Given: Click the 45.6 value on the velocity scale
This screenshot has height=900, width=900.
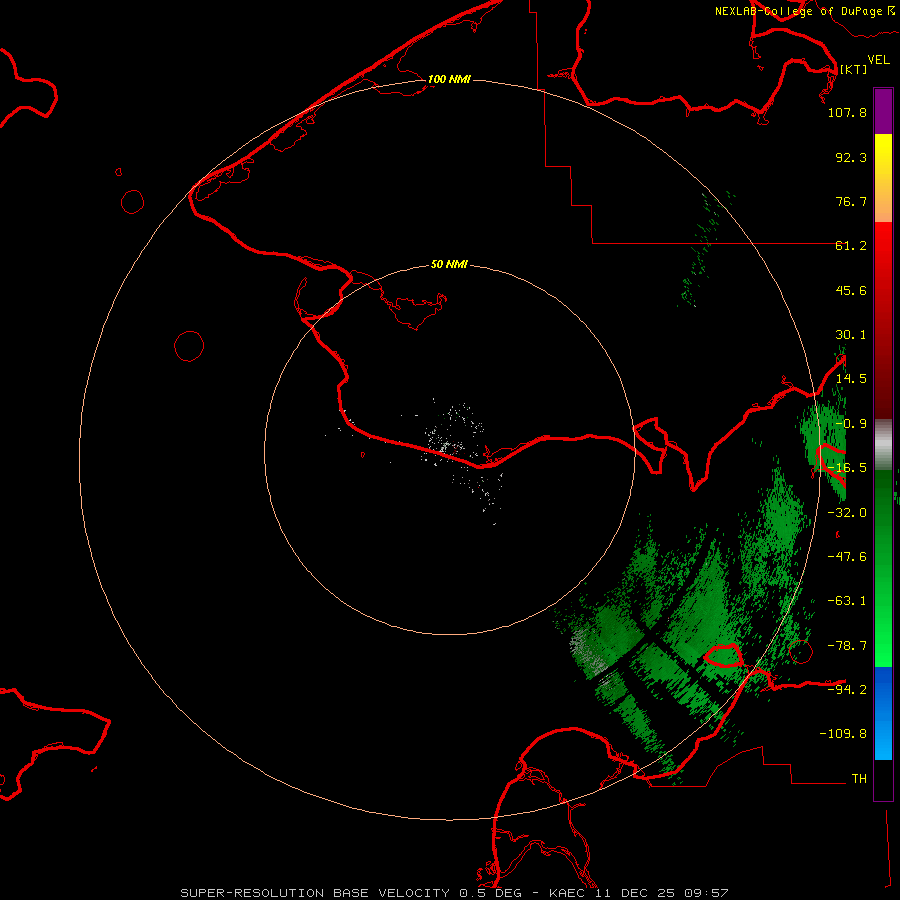Looking at the screenshot, I should [851, 290].
